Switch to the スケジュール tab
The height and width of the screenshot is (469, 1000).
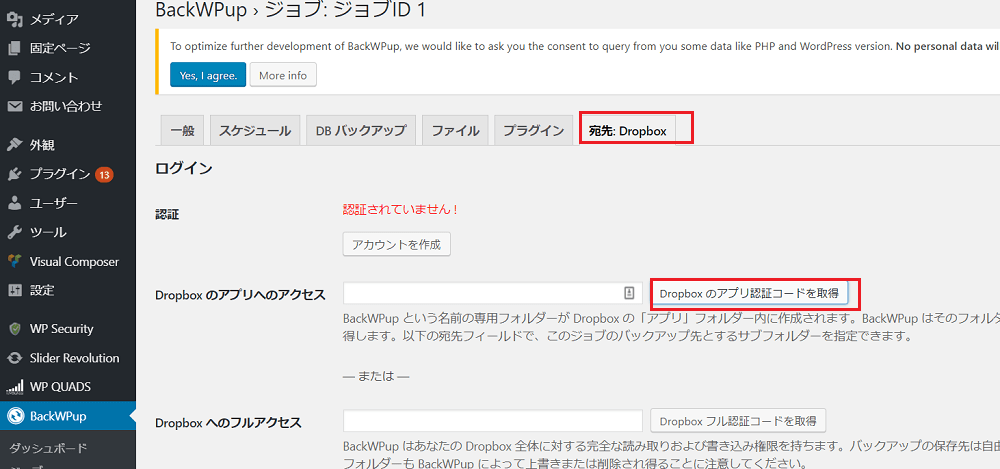pyautogui.click(x=255, y=131)
